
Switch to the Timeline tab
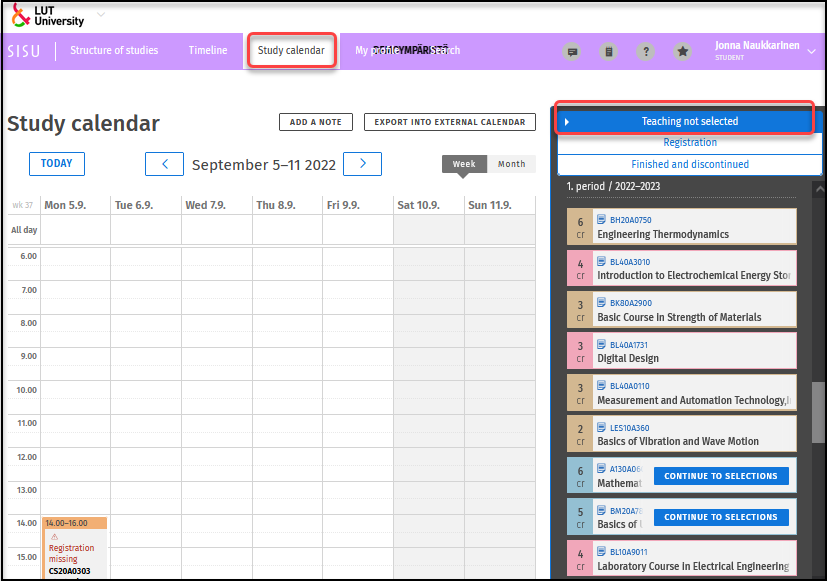click(x=207, y=50)
